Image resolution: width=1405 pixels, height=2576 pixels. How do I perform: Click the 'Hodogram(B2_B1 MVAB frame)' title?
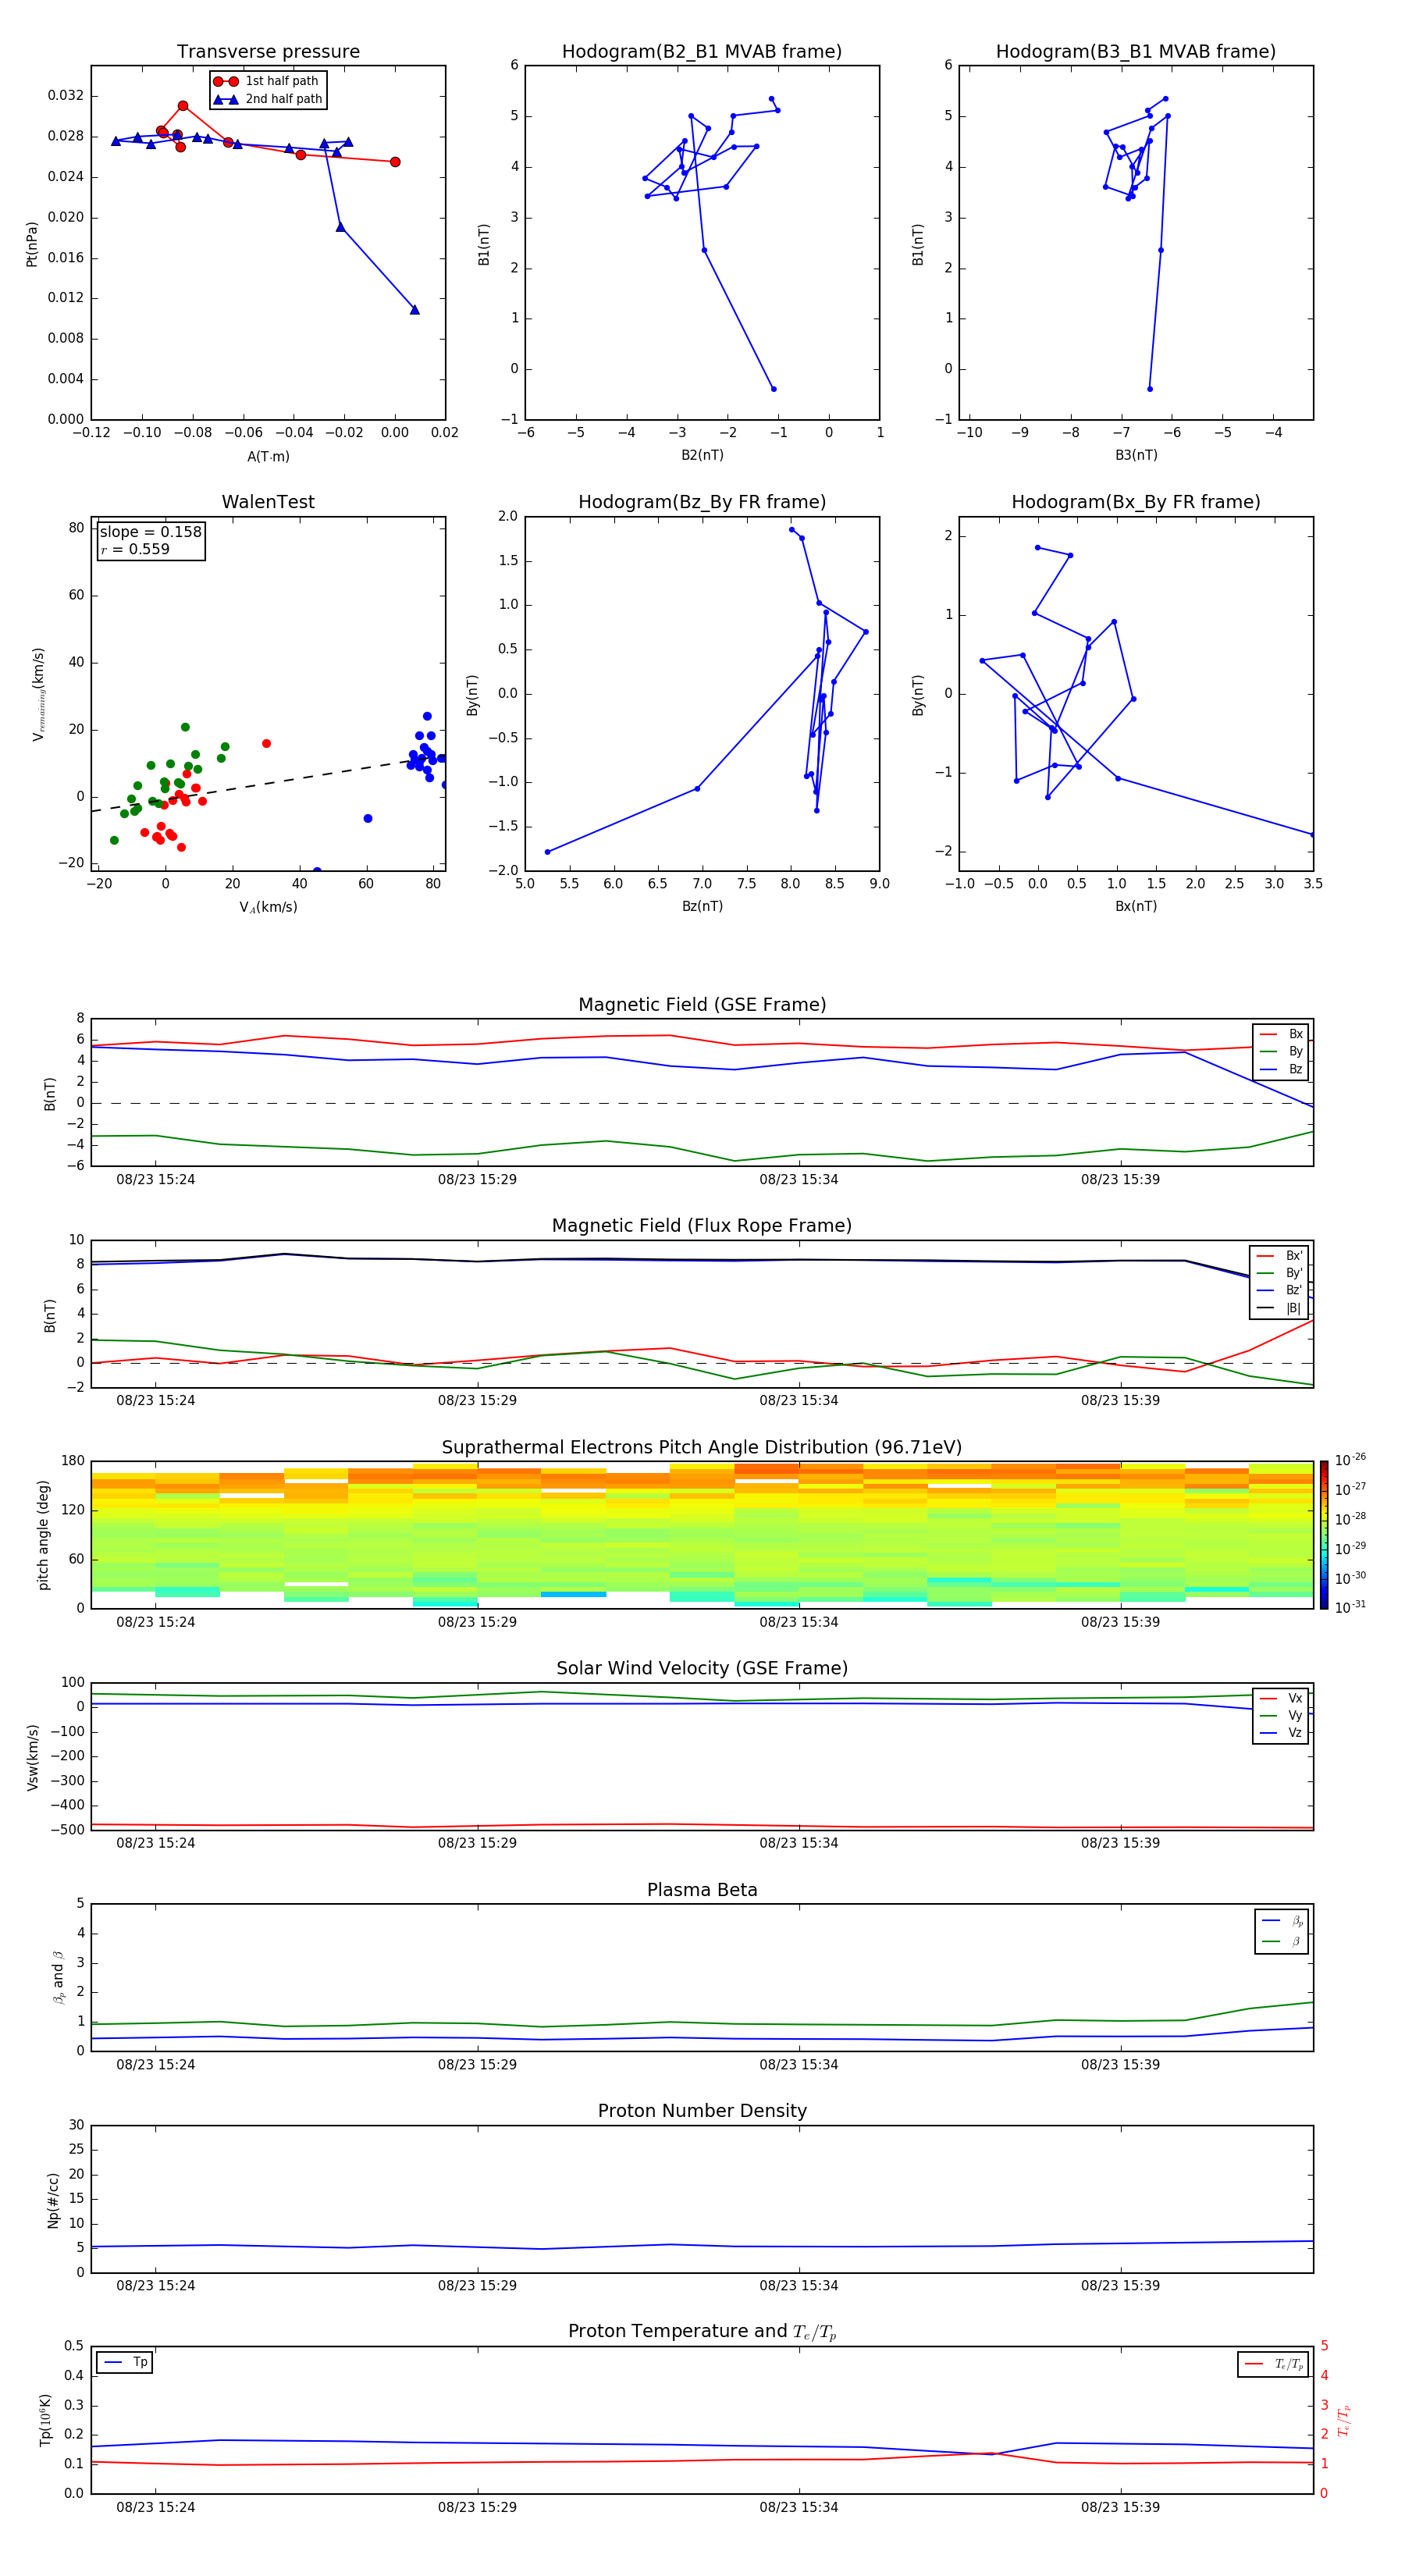[702, 51]
